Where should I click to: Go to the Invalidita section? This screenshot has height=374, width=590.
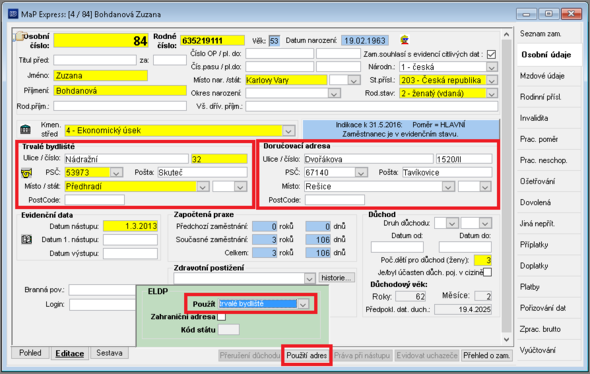pos(534,118)
